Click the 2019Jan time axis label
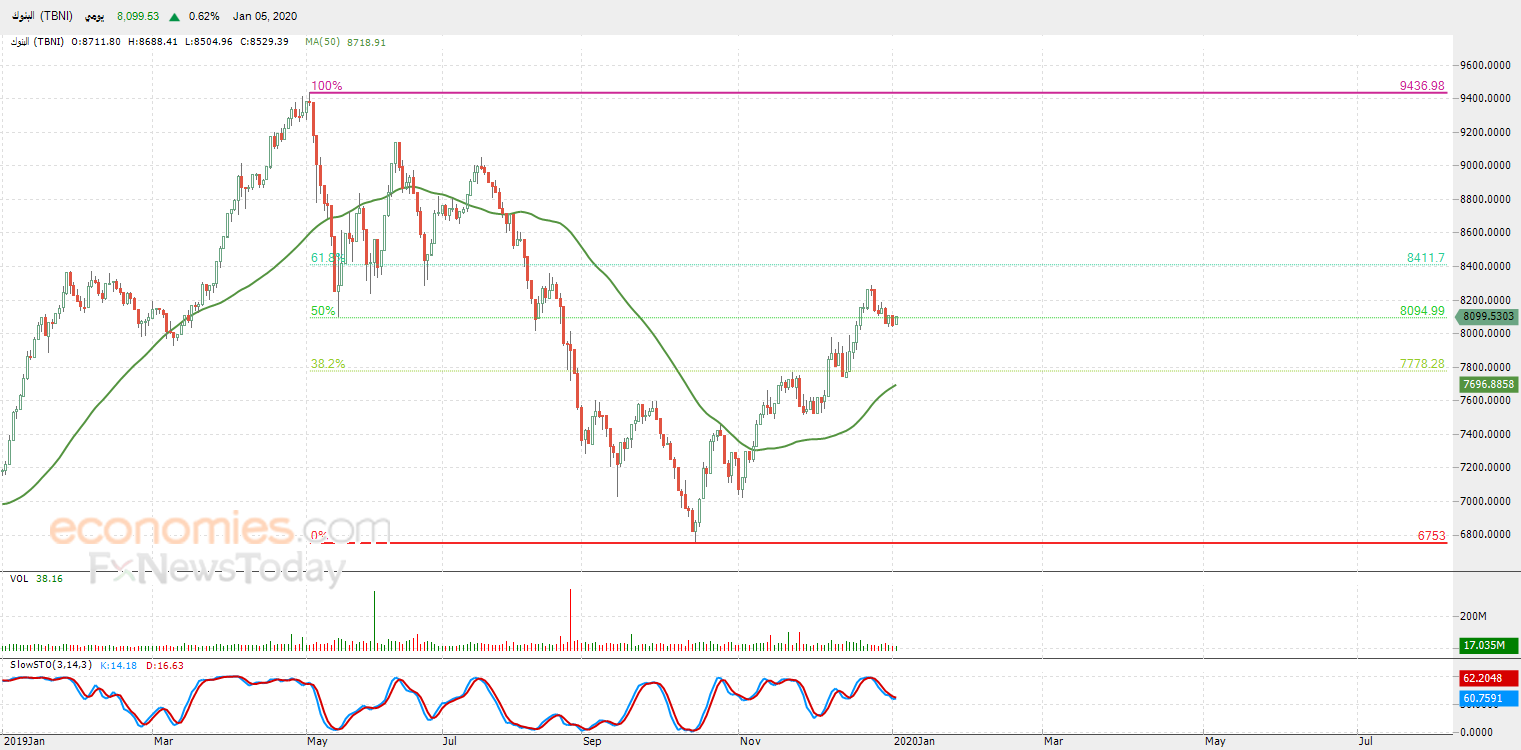The height and width of the screenshot is (750, 1521). pyautogui.click(x=23, y=741)
